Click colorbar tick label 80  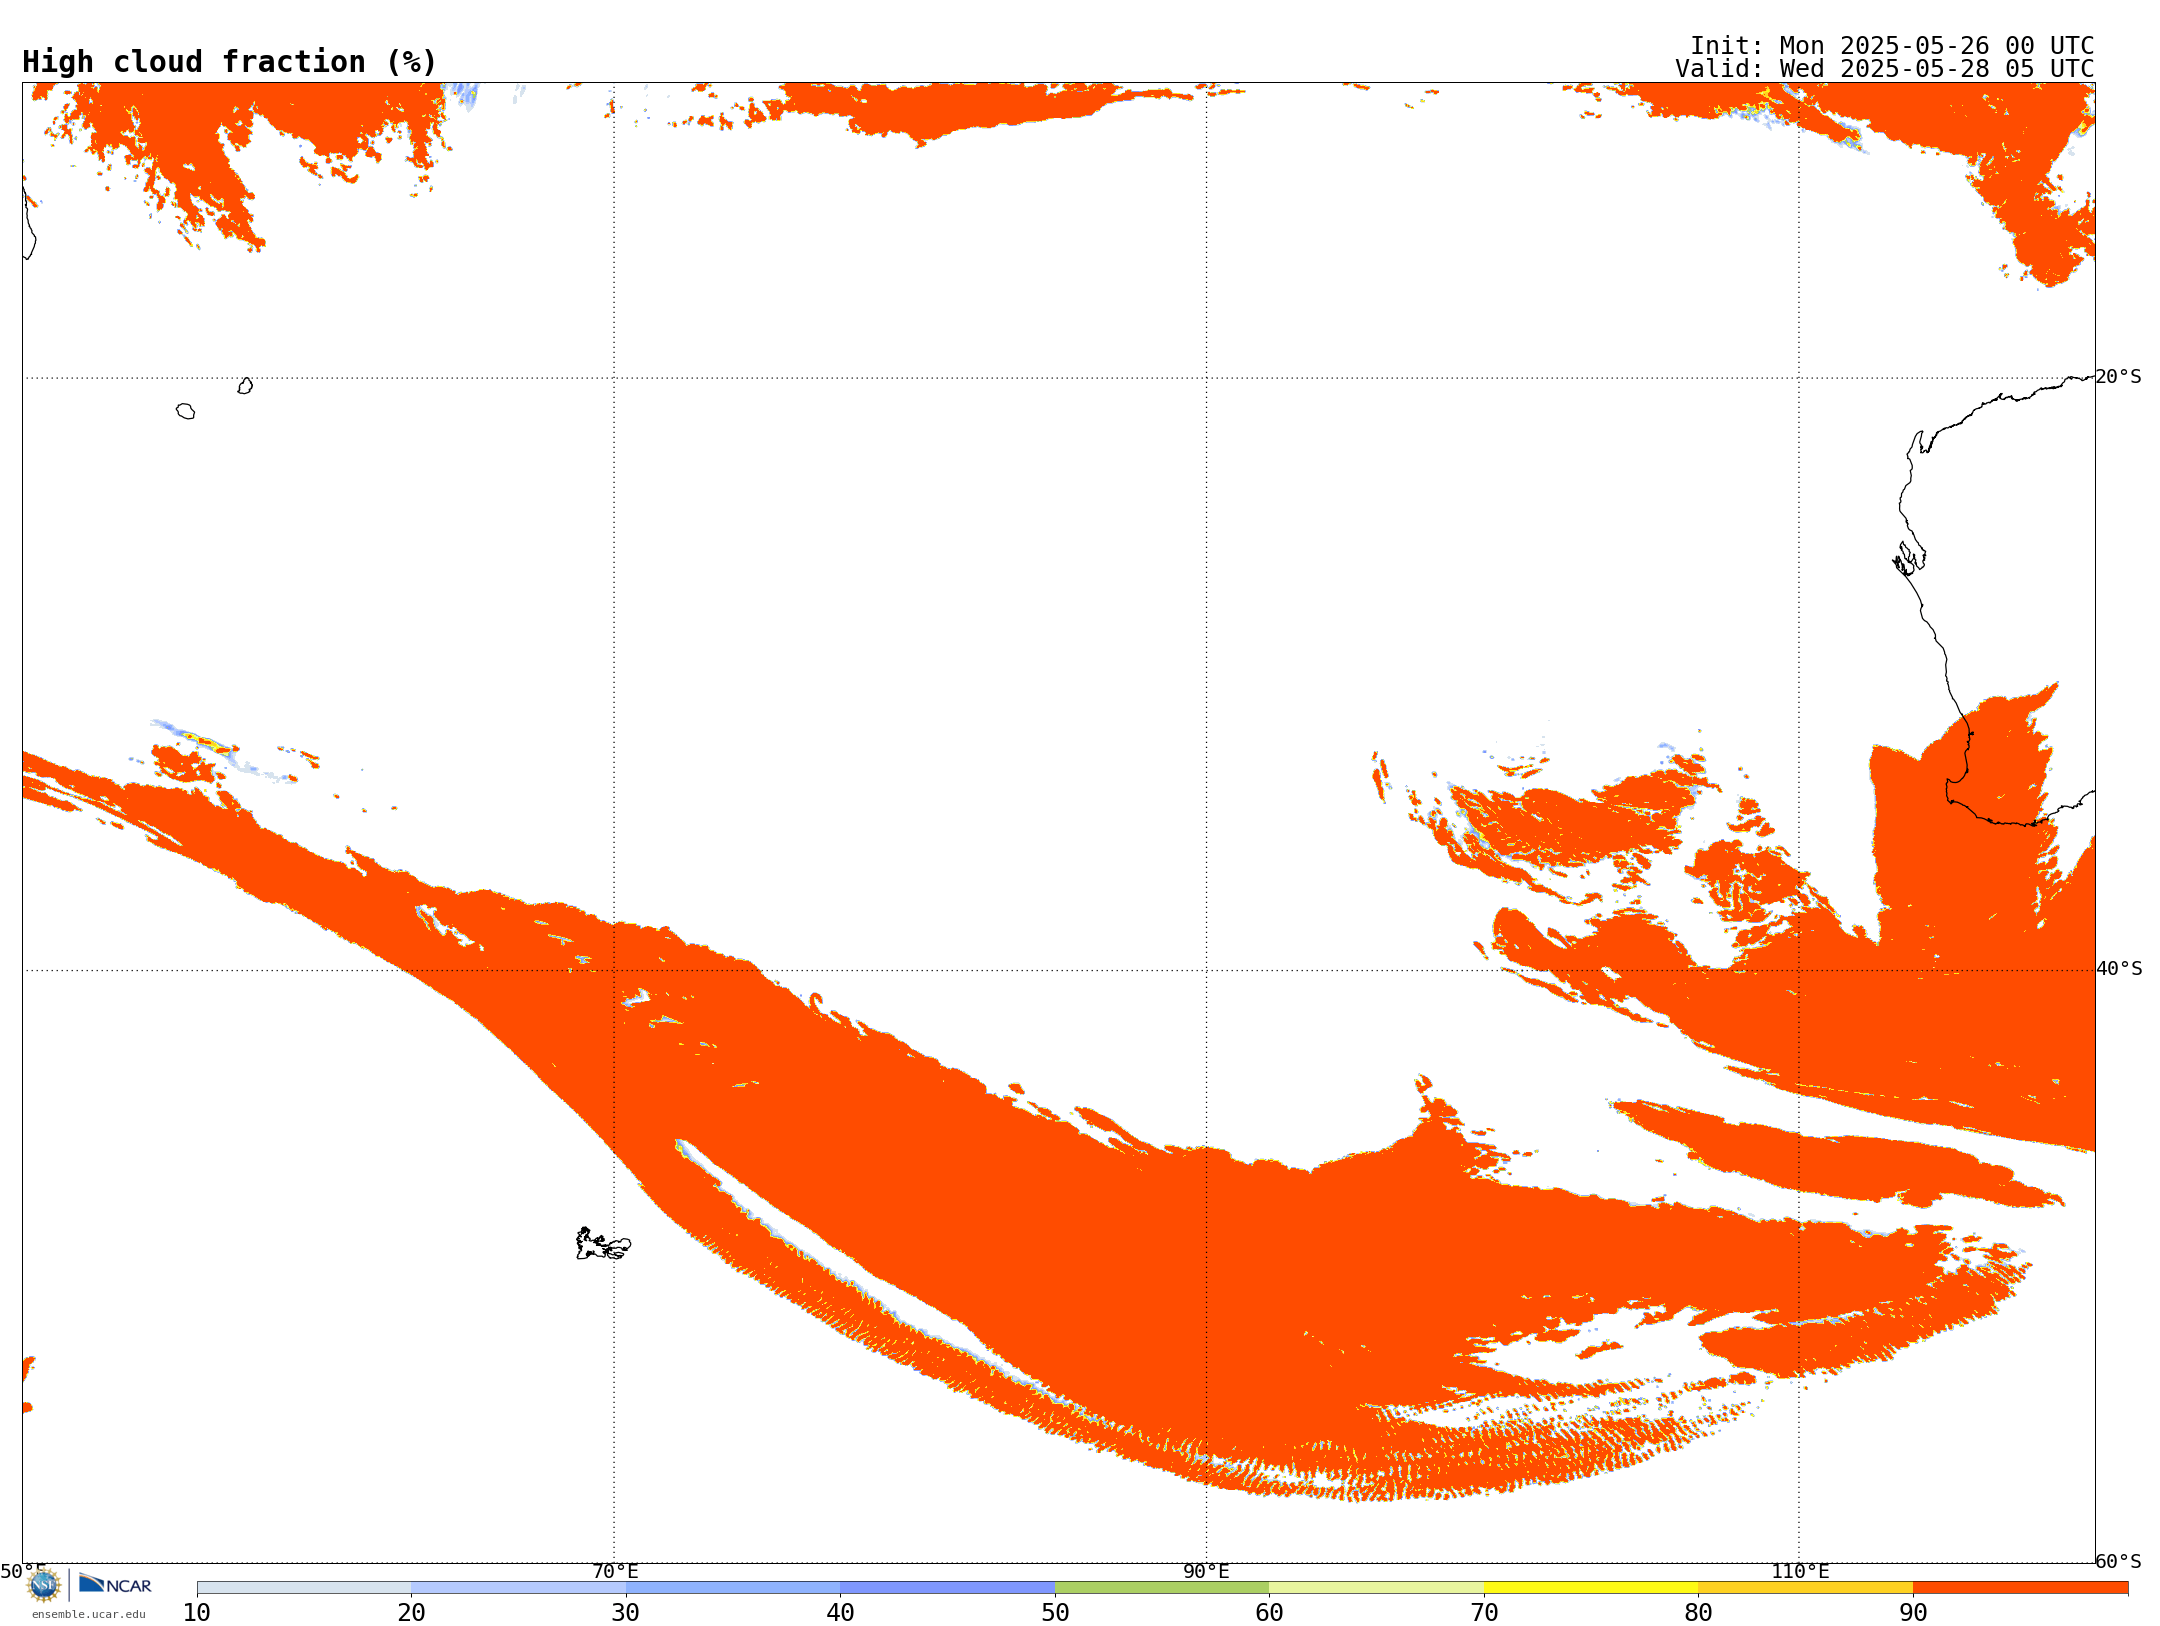click(x=1698, y=1612)
